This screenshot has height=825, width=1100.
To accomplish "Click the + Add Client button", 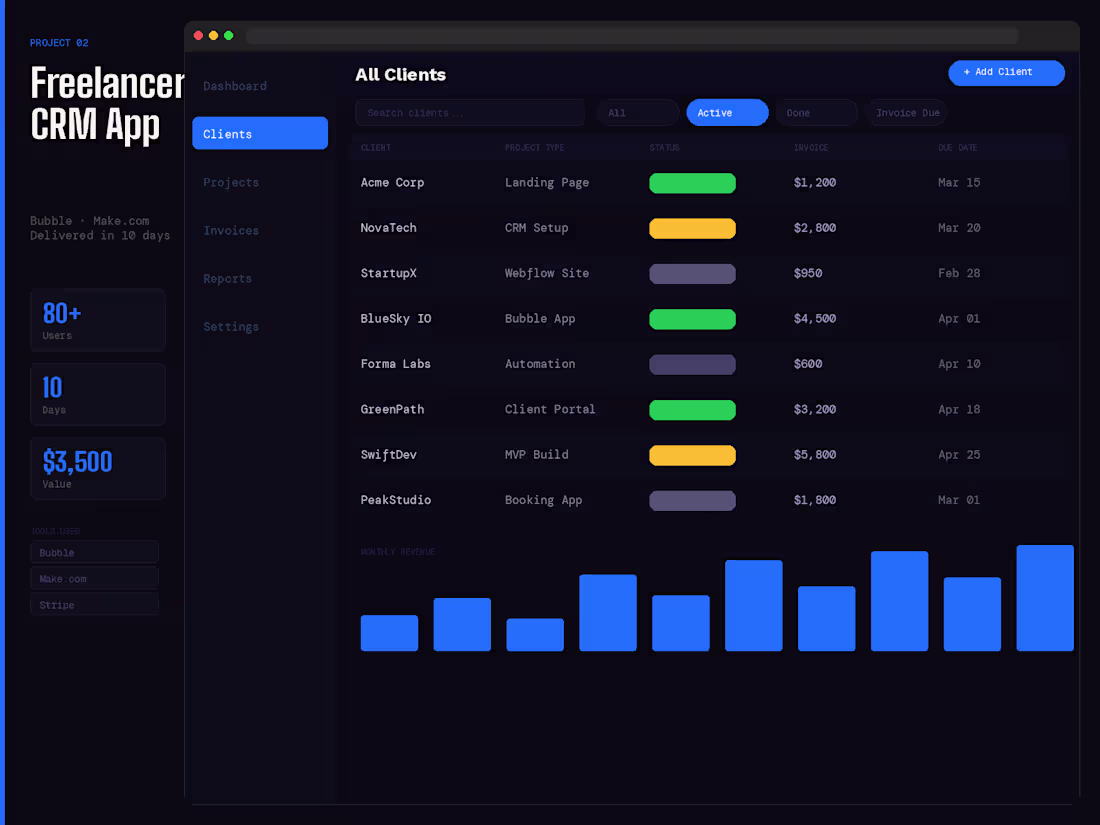I will pyautogui.click(x=1006, y=72).
